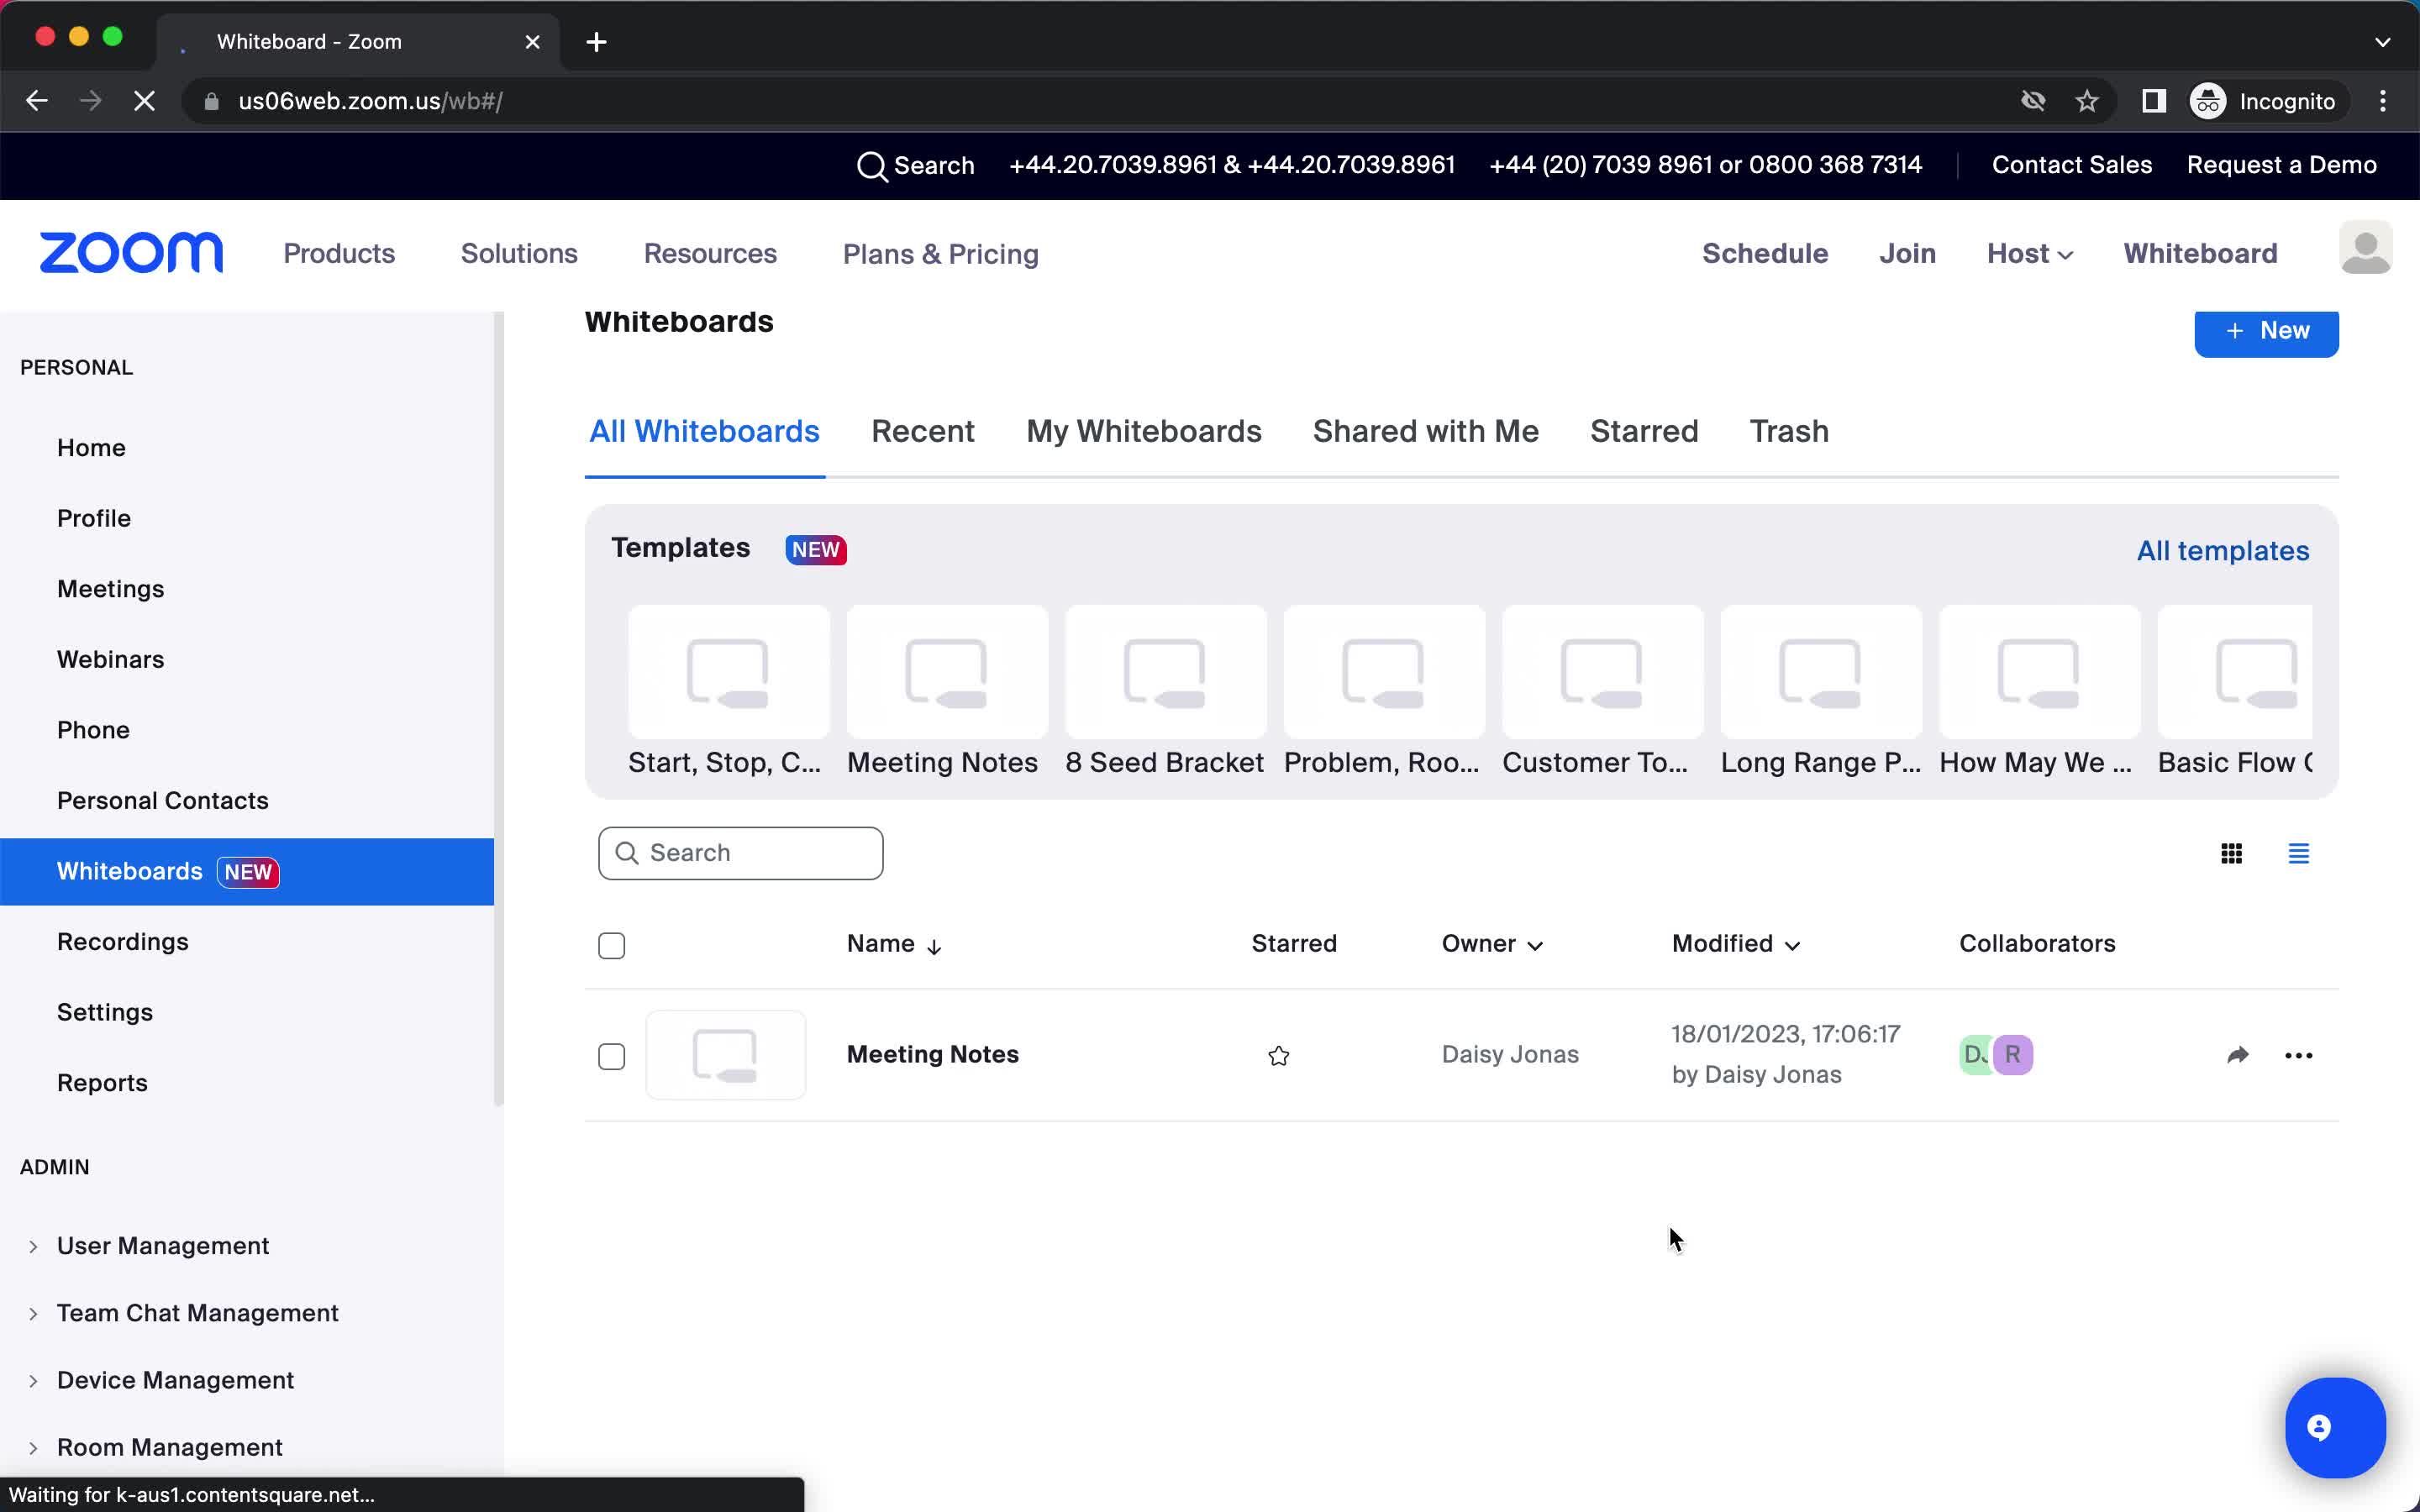Expand the Device Management section
The height and width of the screenshot is (1512, 2420).
coord(34,1379)
